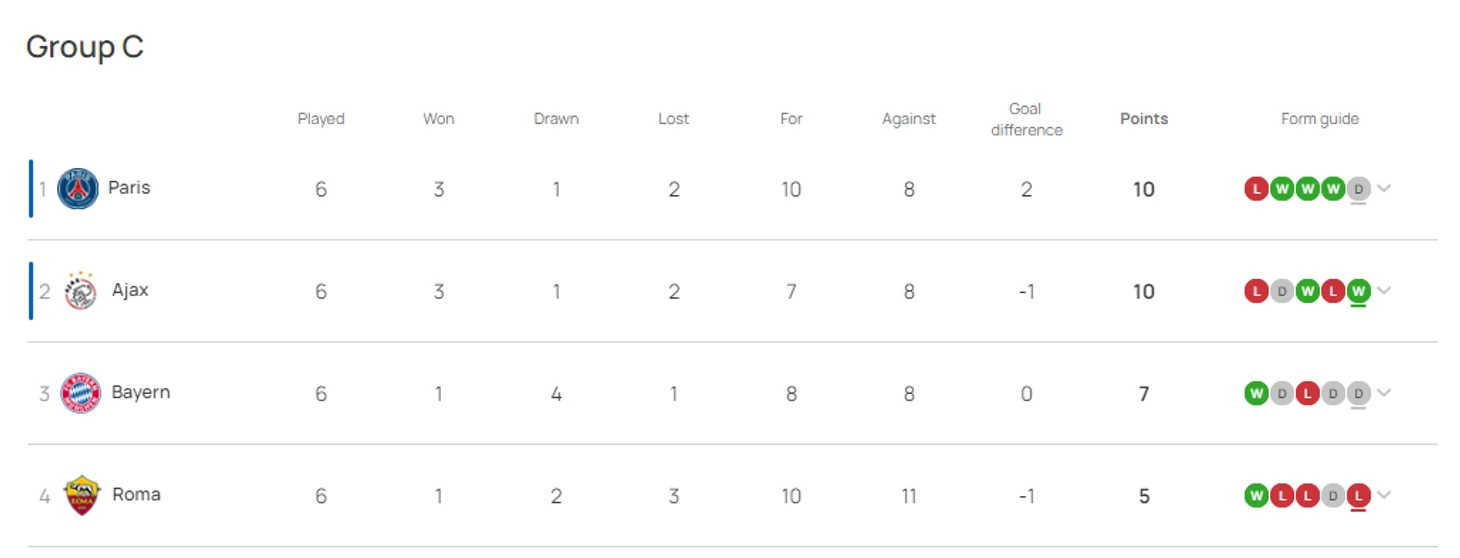Click the Paris Saint-Germain club crest

tap(77, 189)
